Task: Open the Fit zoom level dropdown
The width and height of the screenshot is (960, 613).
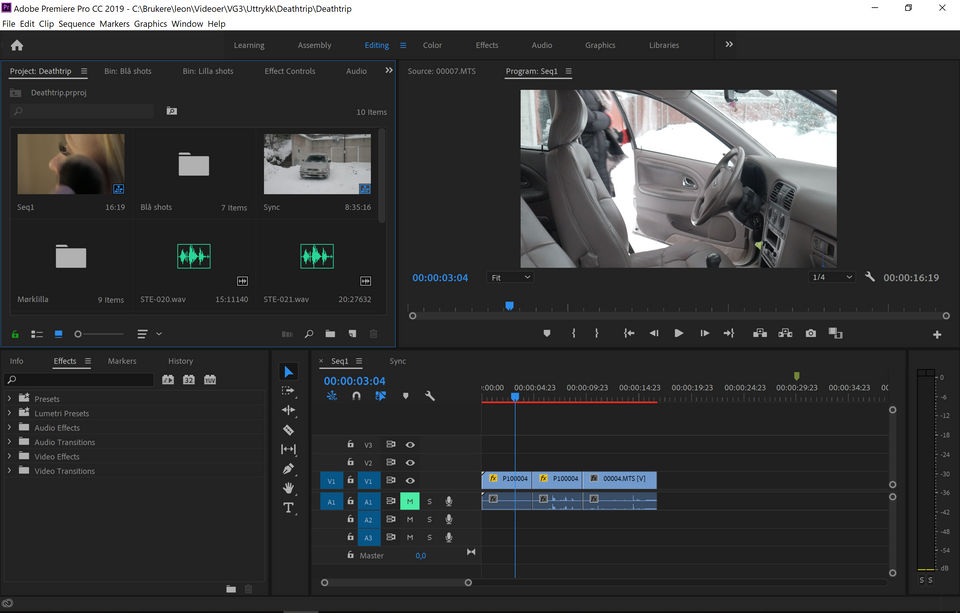Action: pos(510,277)
